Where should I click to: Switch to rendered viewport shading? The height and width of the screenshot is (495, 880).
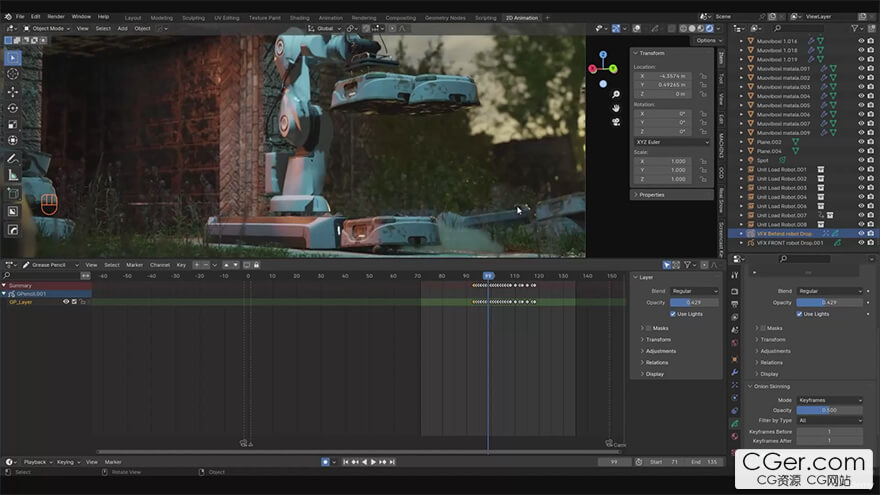tap(709, 28)
